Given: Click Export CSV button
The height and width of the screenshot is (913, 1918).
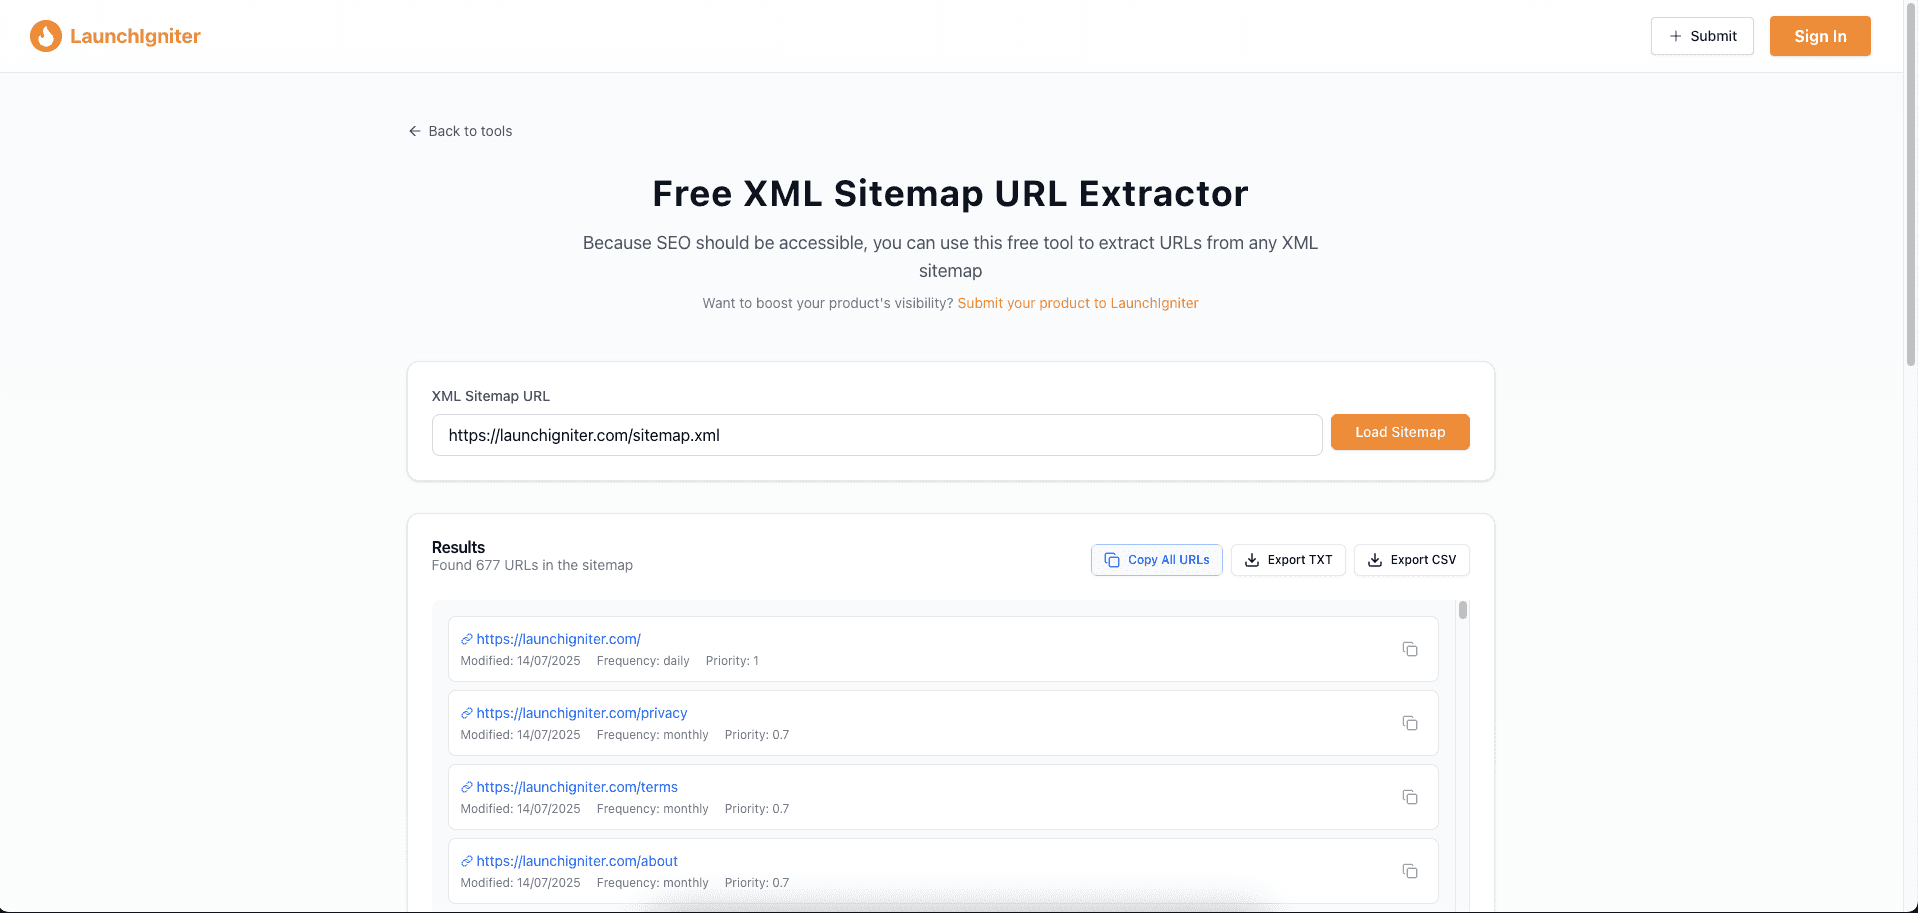Looking at the screenshot, I should pos(1412,560).
